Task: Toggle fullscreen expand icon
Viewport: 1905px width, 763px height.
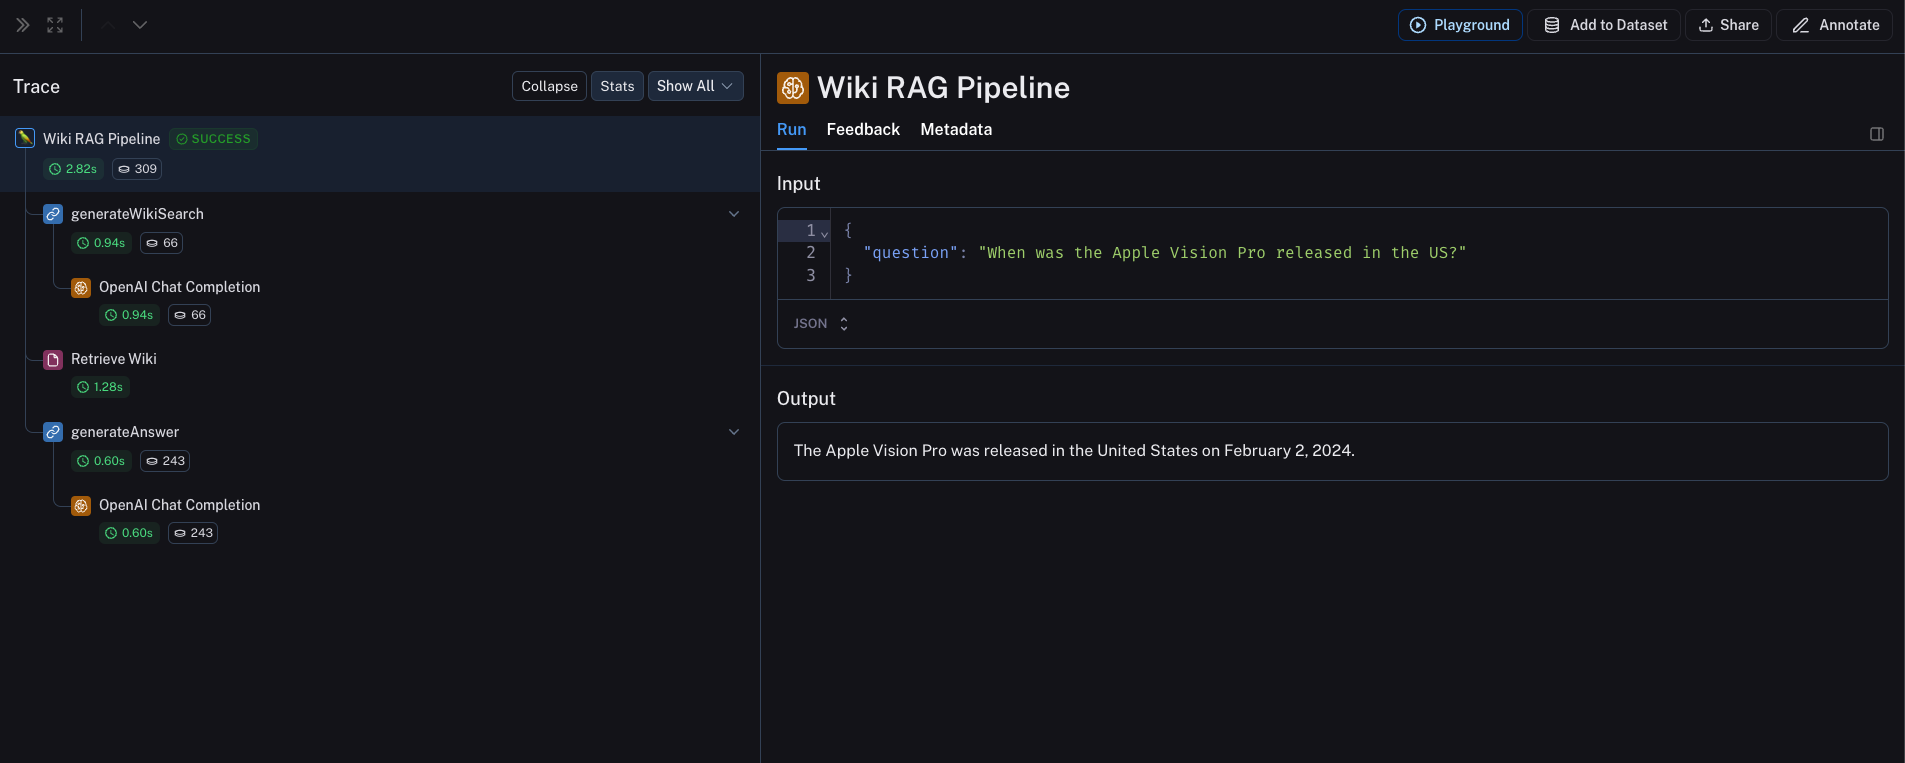Action: coord(55,25)
